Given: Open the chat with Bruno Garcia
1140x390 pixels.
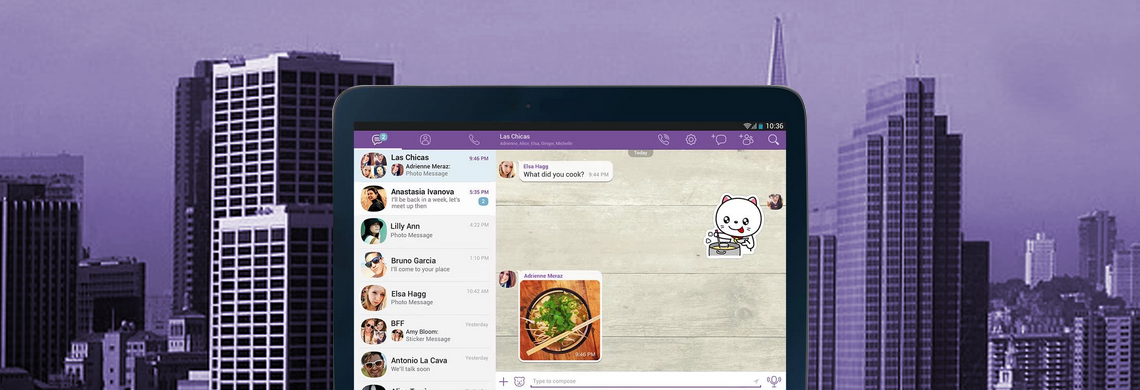Looking at the screenshot, I should [x=425, y=265].
